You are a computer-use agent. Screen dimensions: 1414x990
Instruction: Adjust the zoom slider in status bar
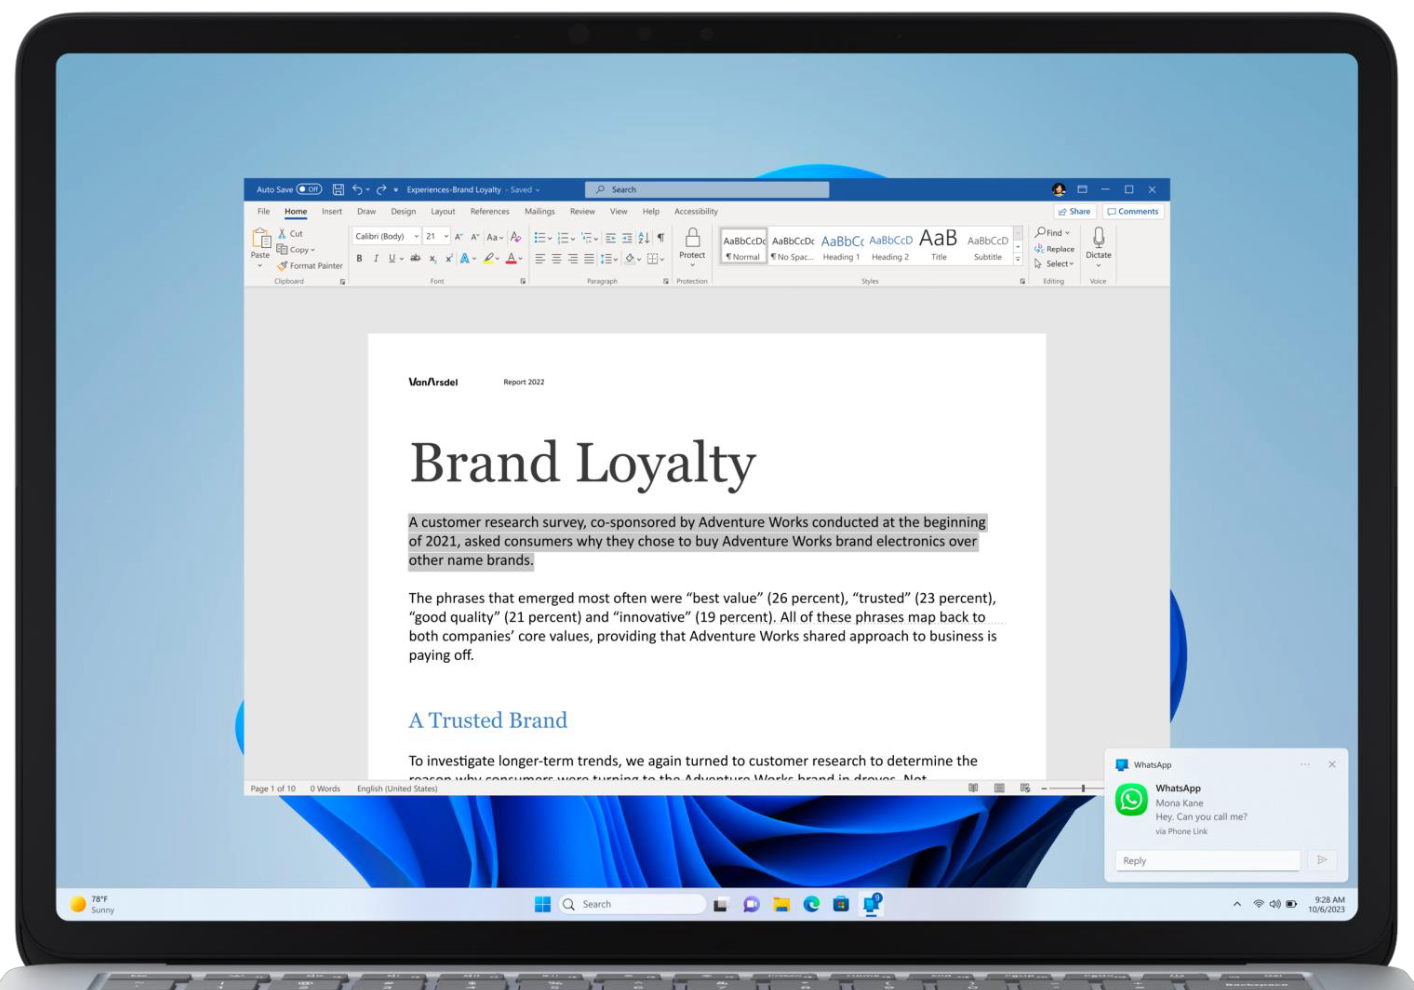[1083, 788]
